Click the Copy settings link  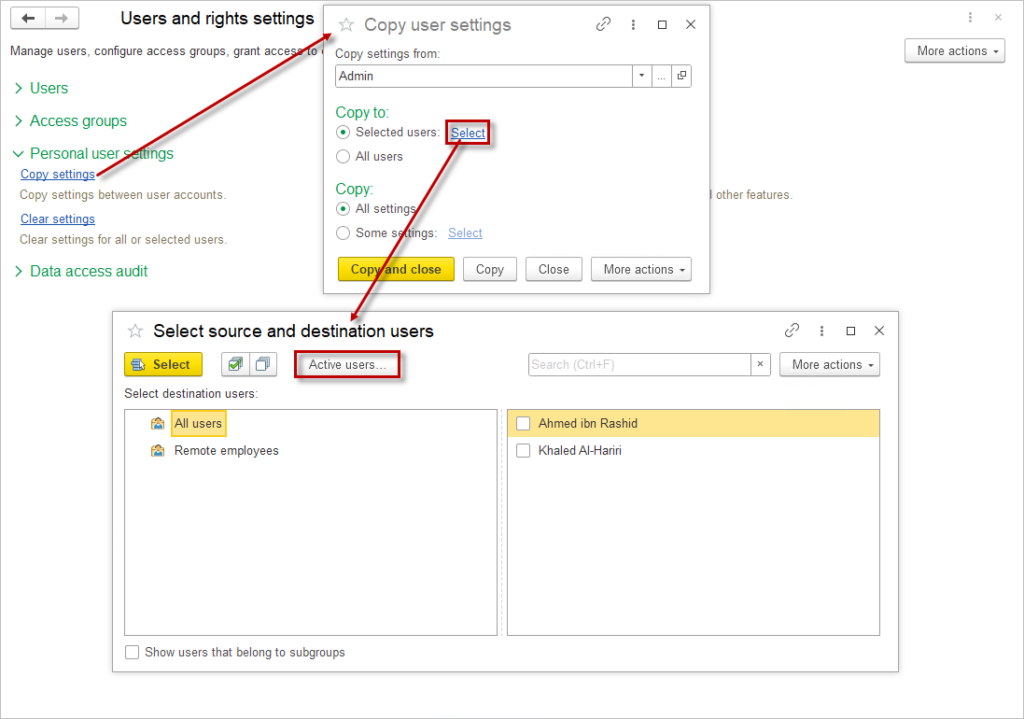coord(57,174)
